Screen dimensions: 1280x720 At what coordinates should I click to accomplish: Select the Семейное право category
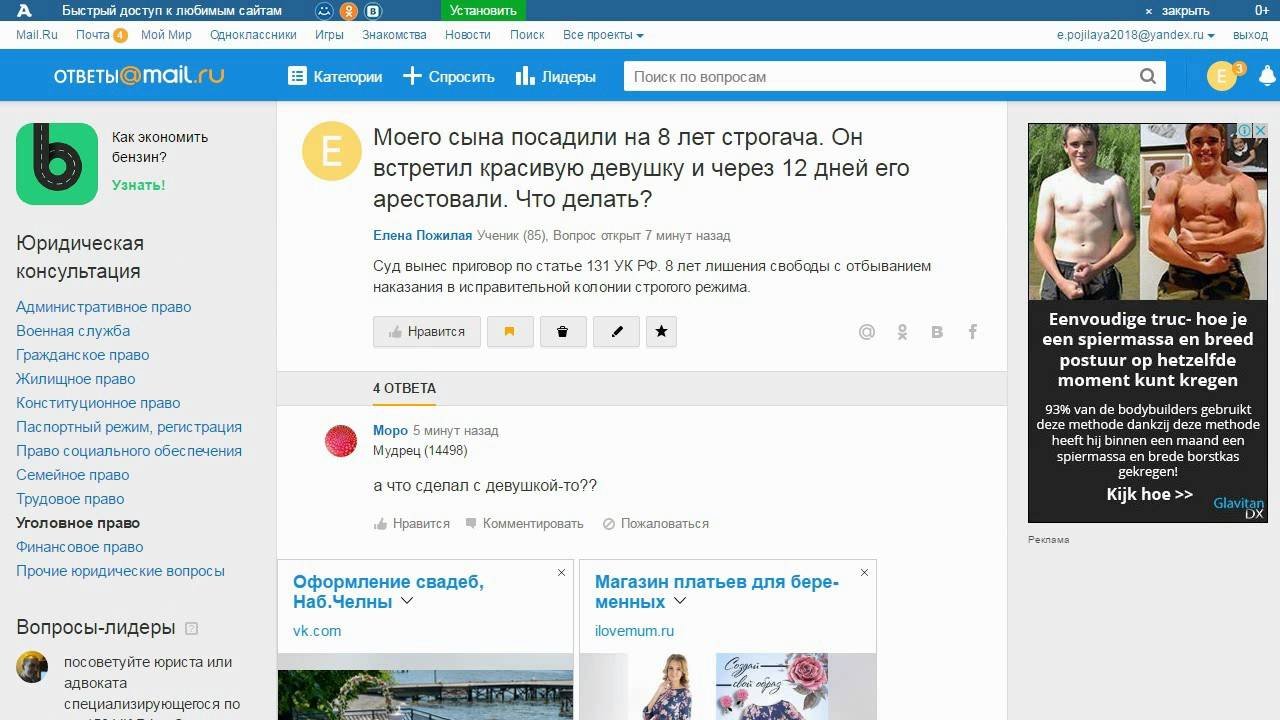click(x=72, y=475)
